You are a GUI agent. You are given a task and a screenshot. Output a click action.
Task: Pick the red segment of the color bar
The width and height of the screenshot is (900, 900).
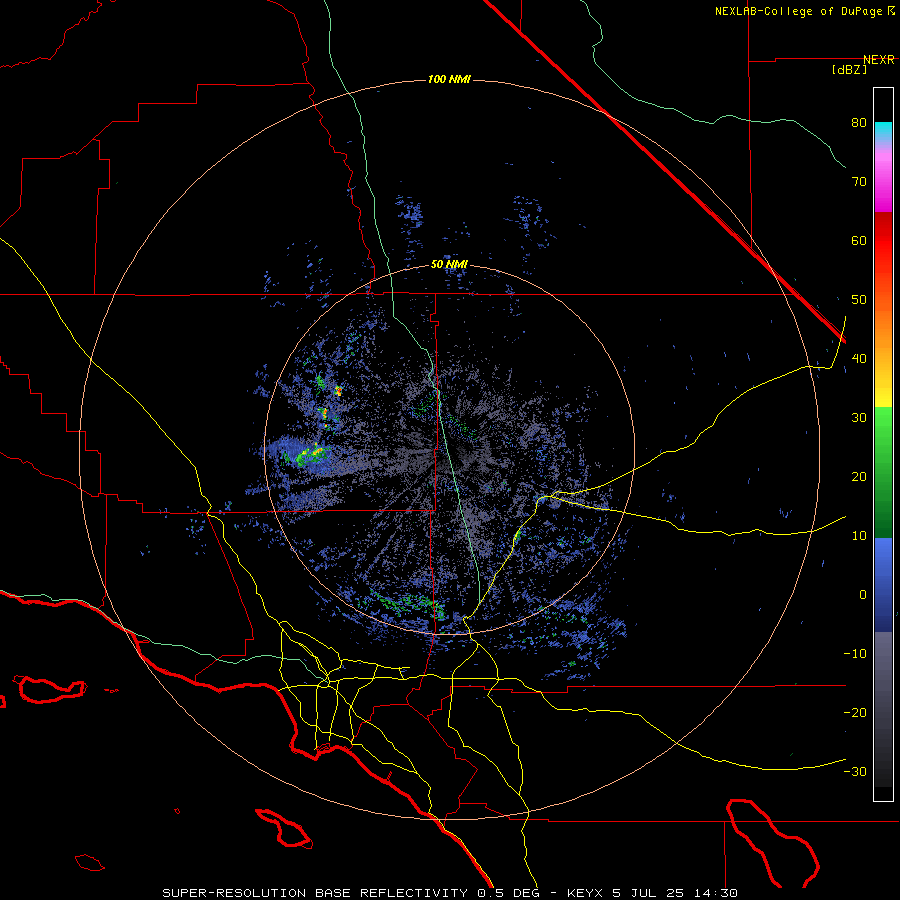pos(883,241)
